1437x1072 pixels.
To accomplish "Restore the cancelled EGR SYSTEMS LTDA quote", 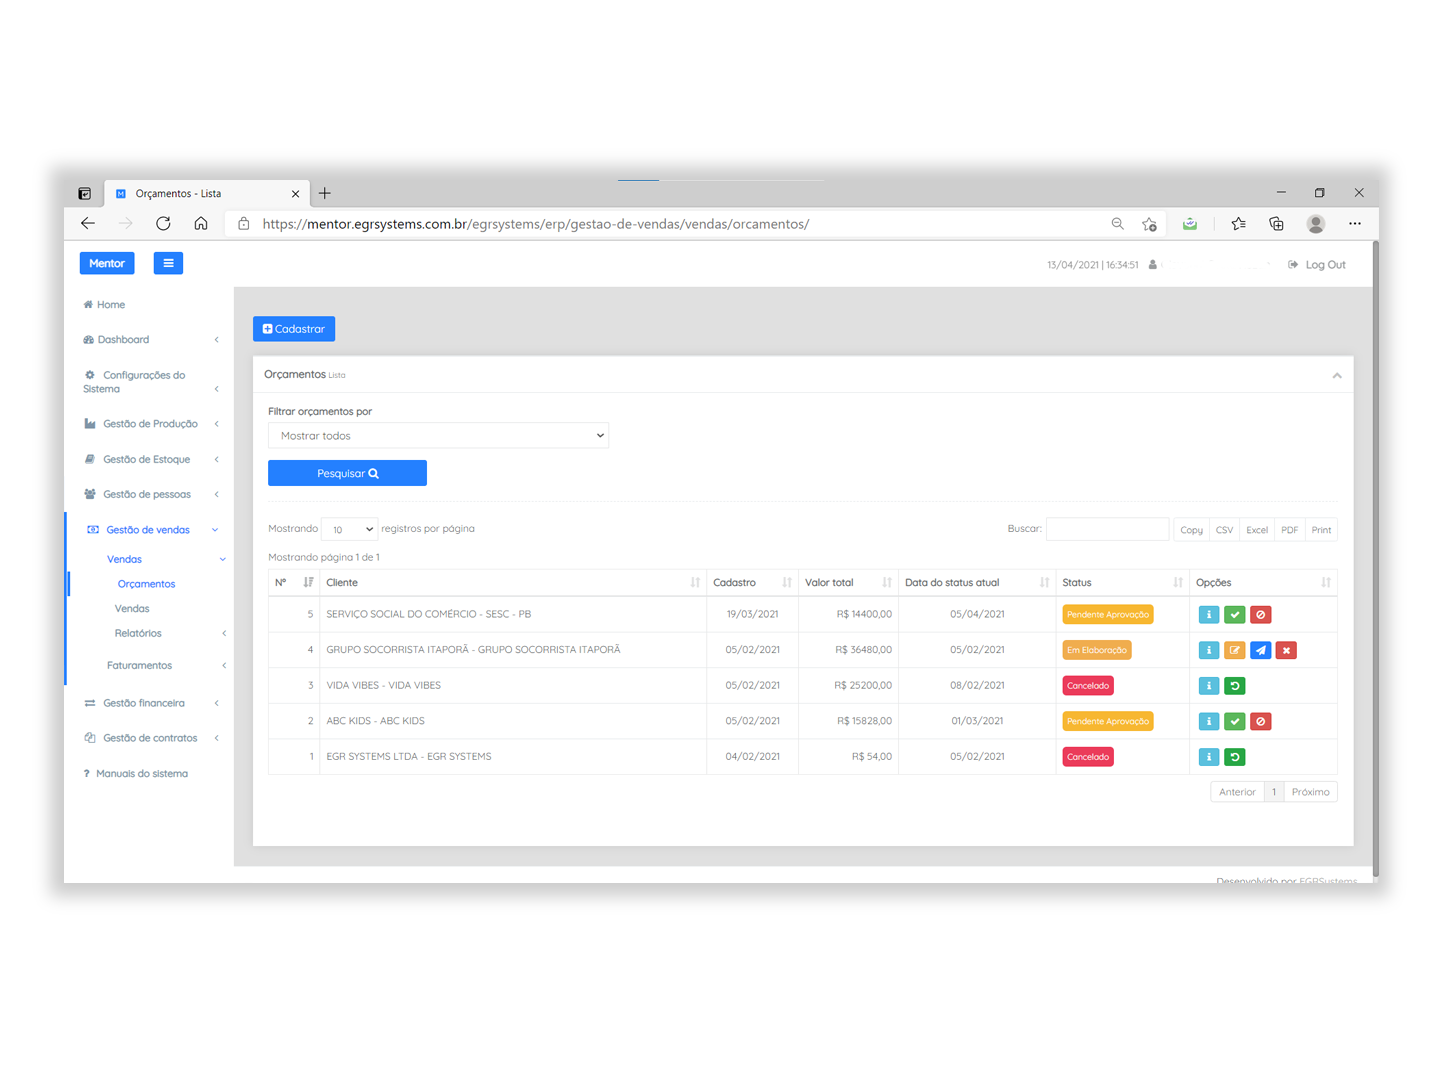I will (1234, 757).
